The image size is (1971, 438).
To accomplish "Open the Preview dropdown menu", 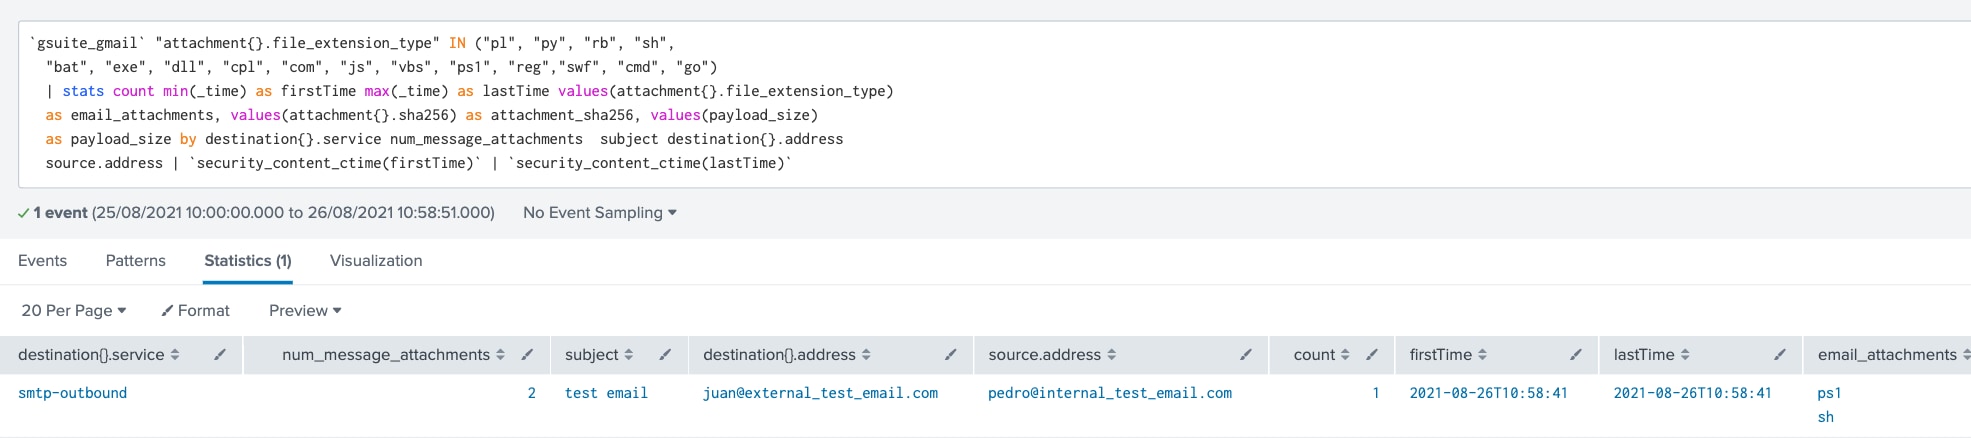I will tap(305, 310).
